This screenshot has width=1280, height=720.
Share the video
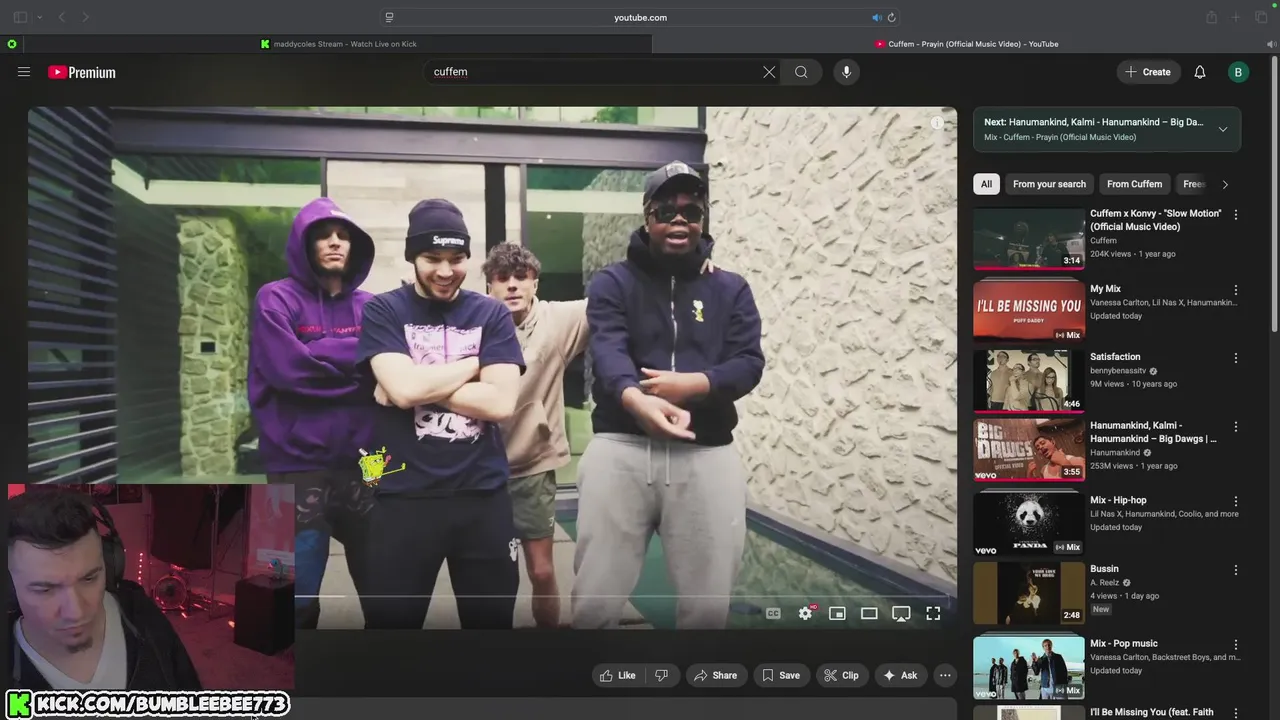tap(715, 675)
